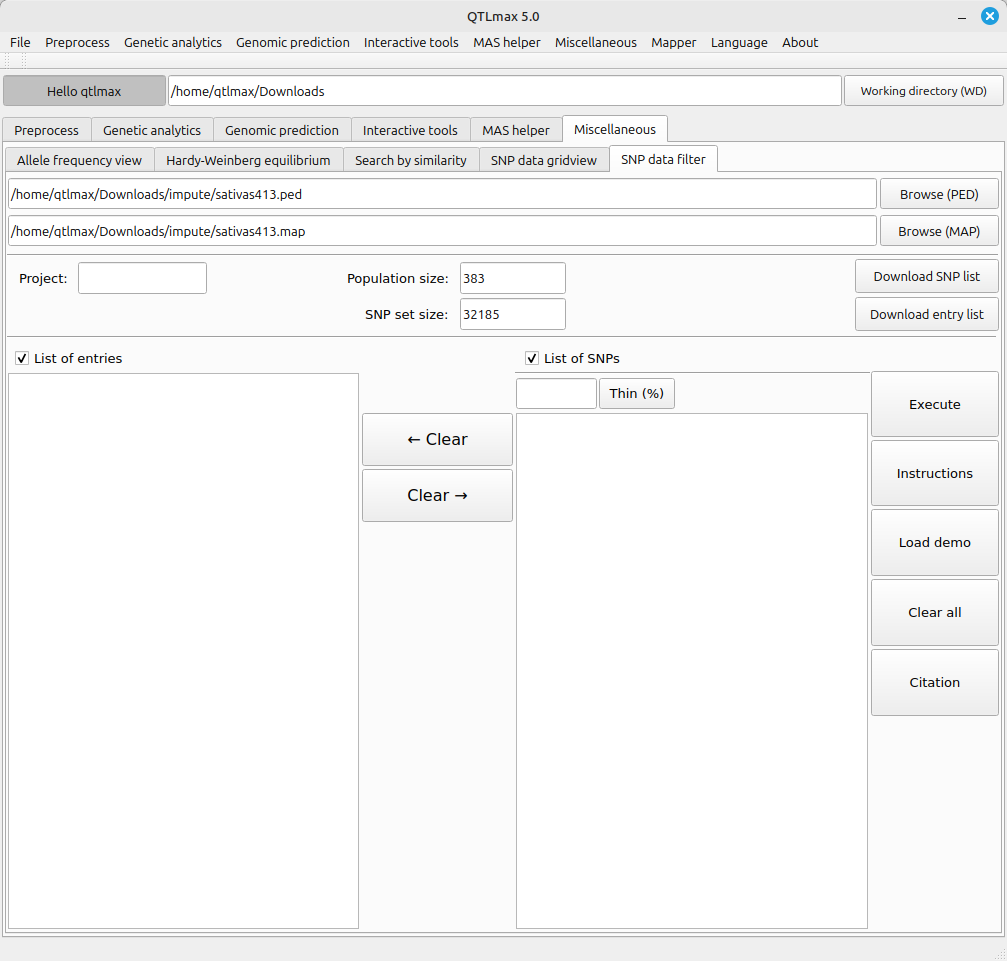Click the Load demo button
This screenshot has width=1007, height=961.
click(934, 542)
